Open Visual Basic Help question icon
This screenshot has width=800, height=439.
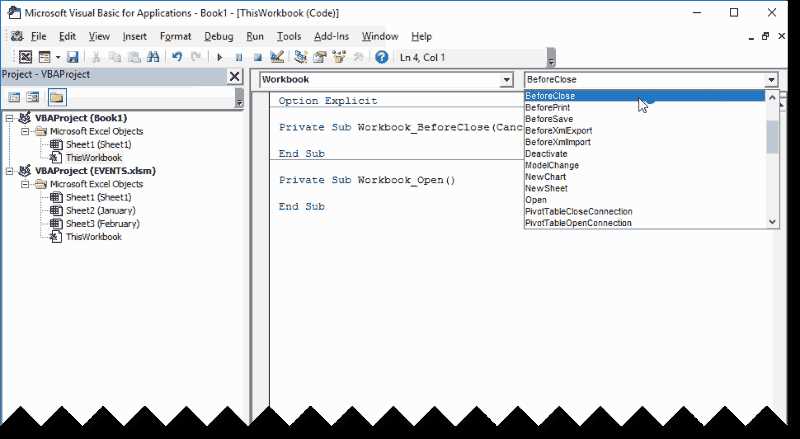tap(381, 57)
